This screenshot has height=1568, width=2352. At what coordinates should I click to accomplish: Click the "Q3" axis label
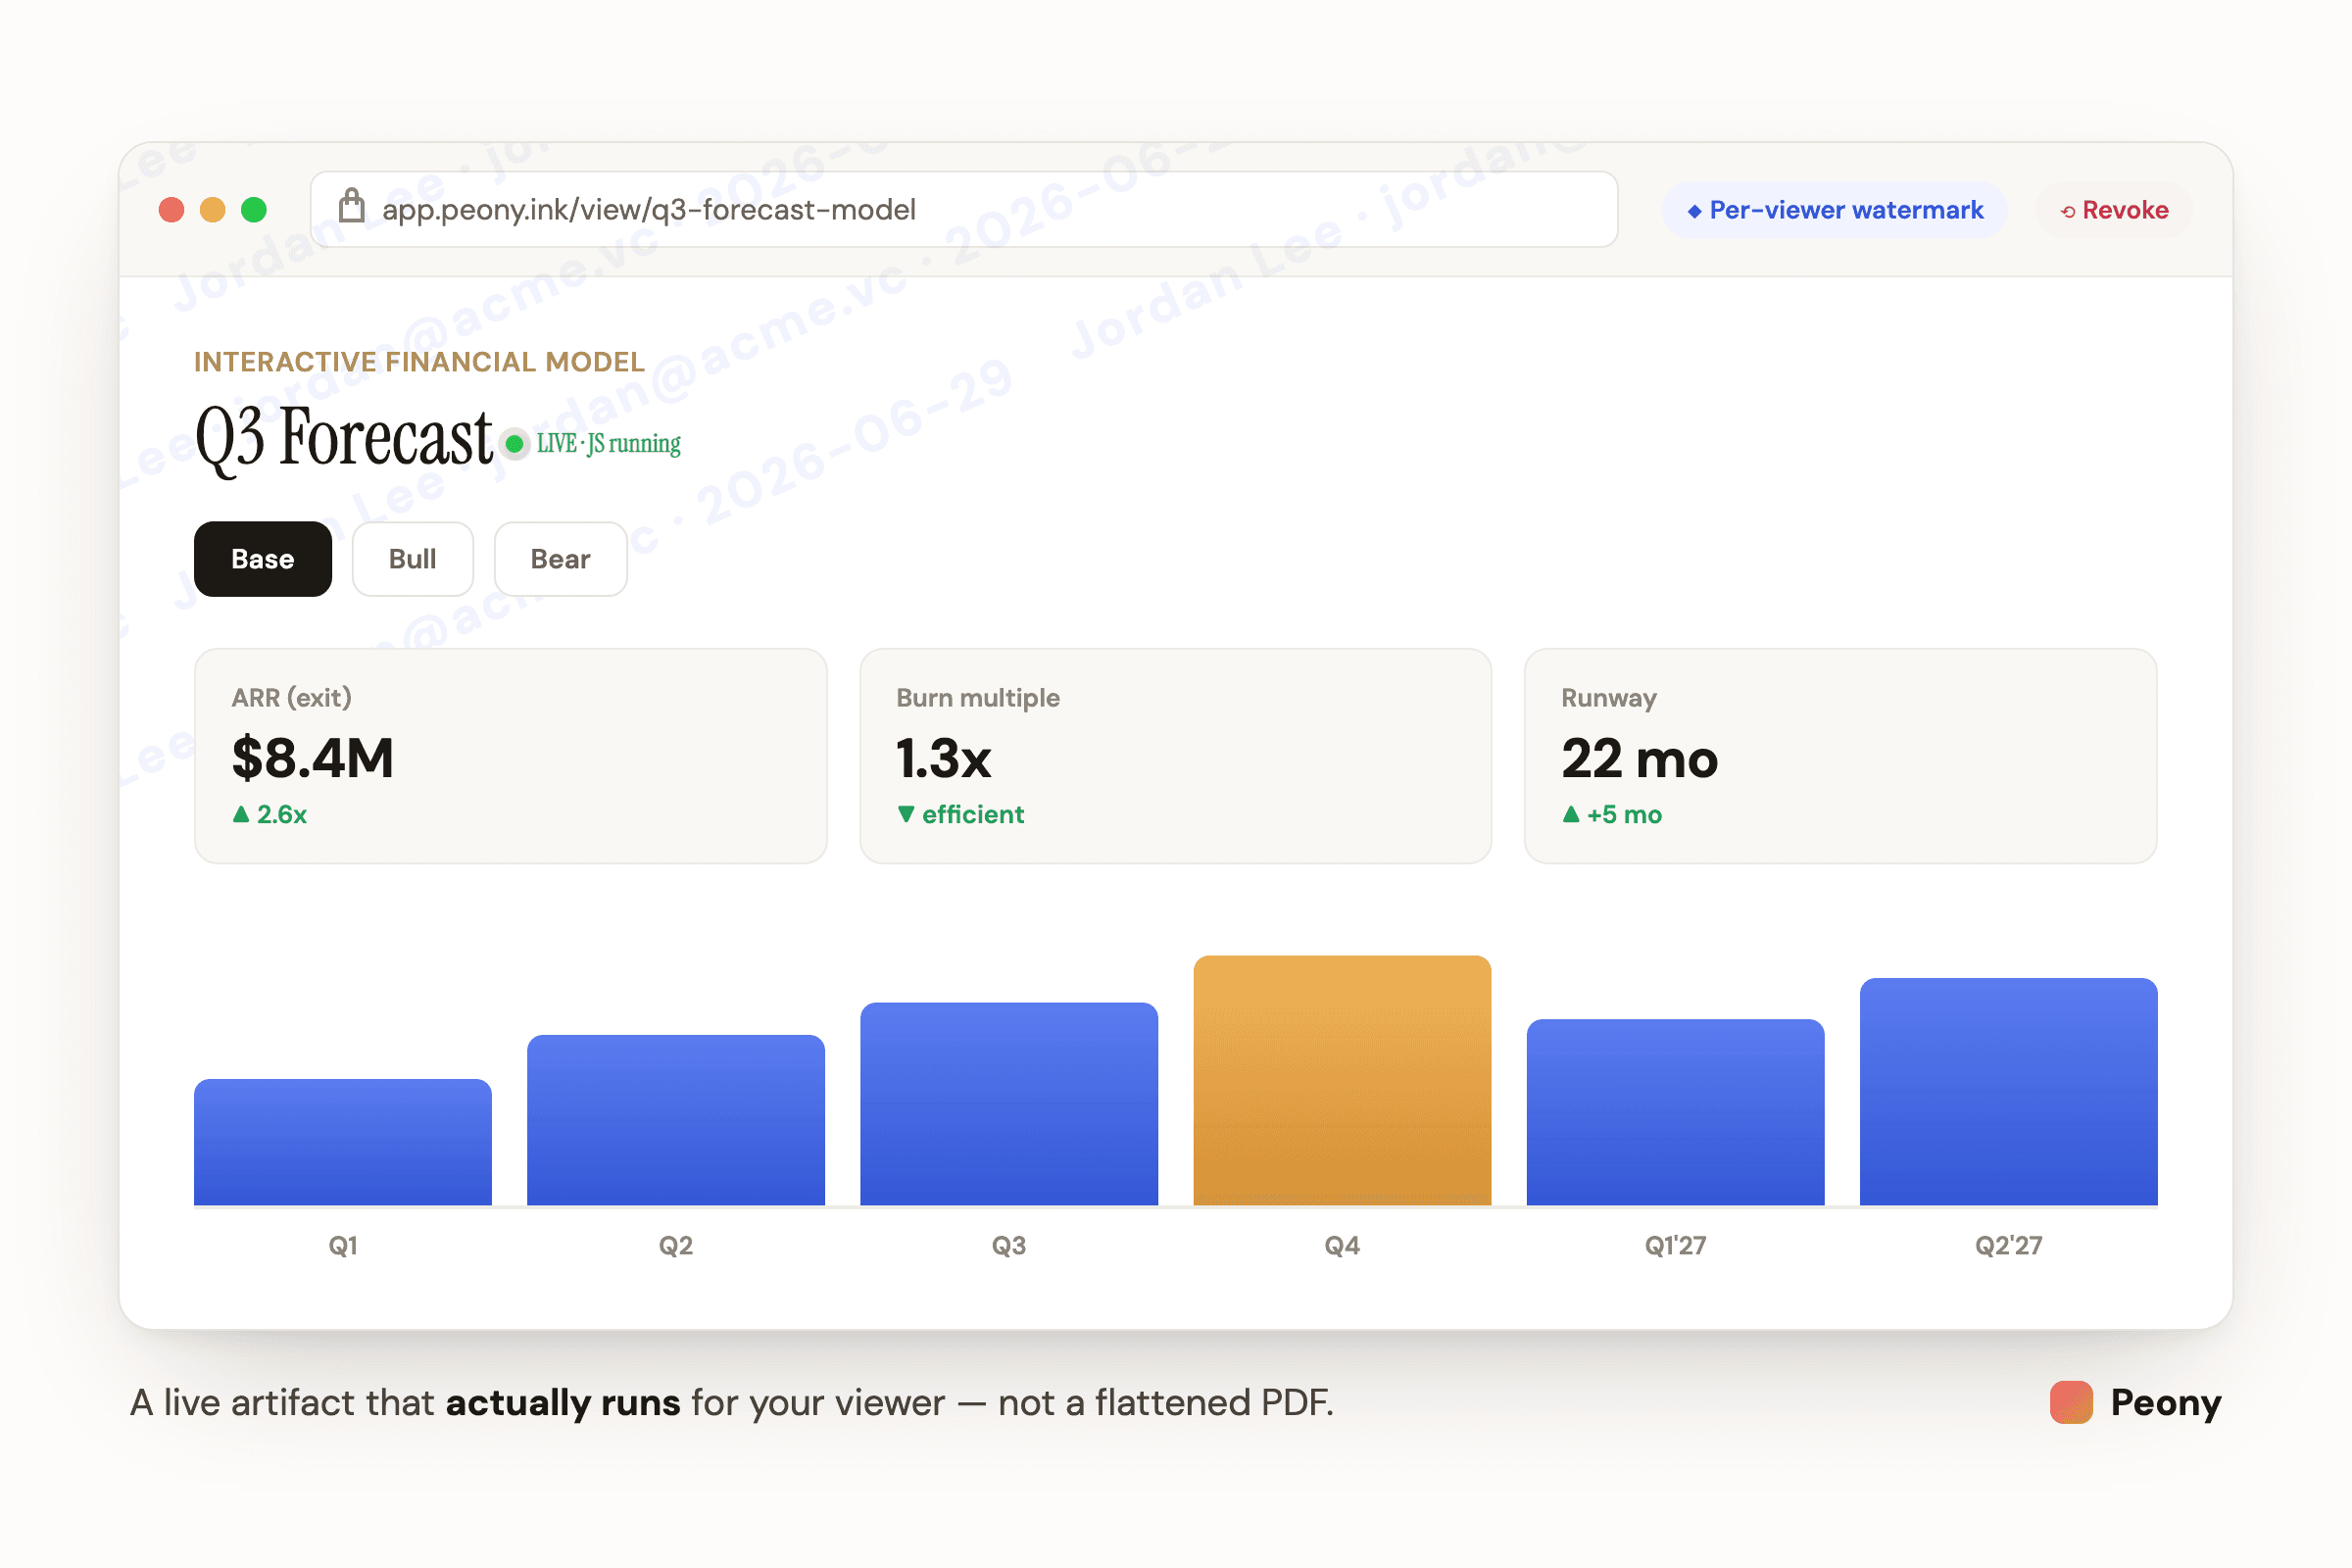1009,1246
